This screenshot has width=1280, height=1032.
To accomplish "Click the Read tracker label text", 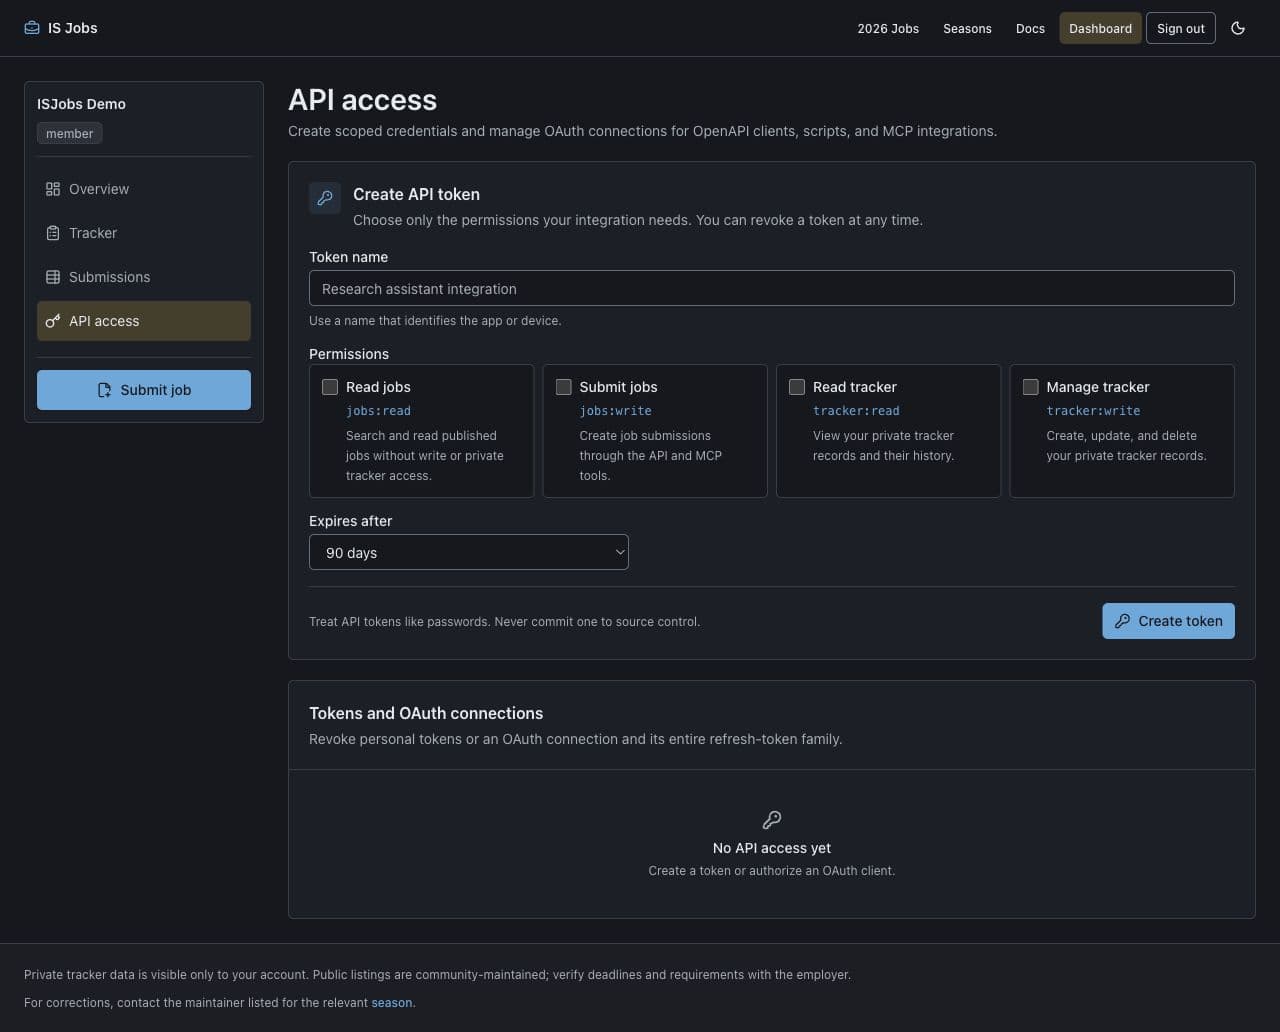I will [x=855, y=387].
